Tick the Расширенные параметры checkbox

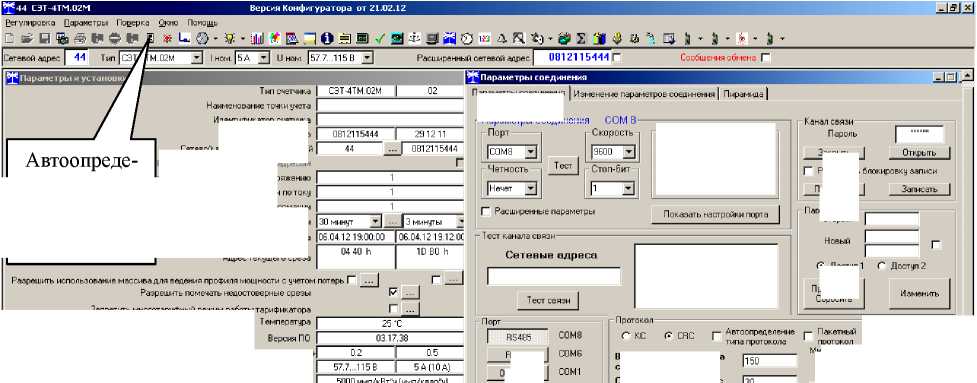click(486, 212)
